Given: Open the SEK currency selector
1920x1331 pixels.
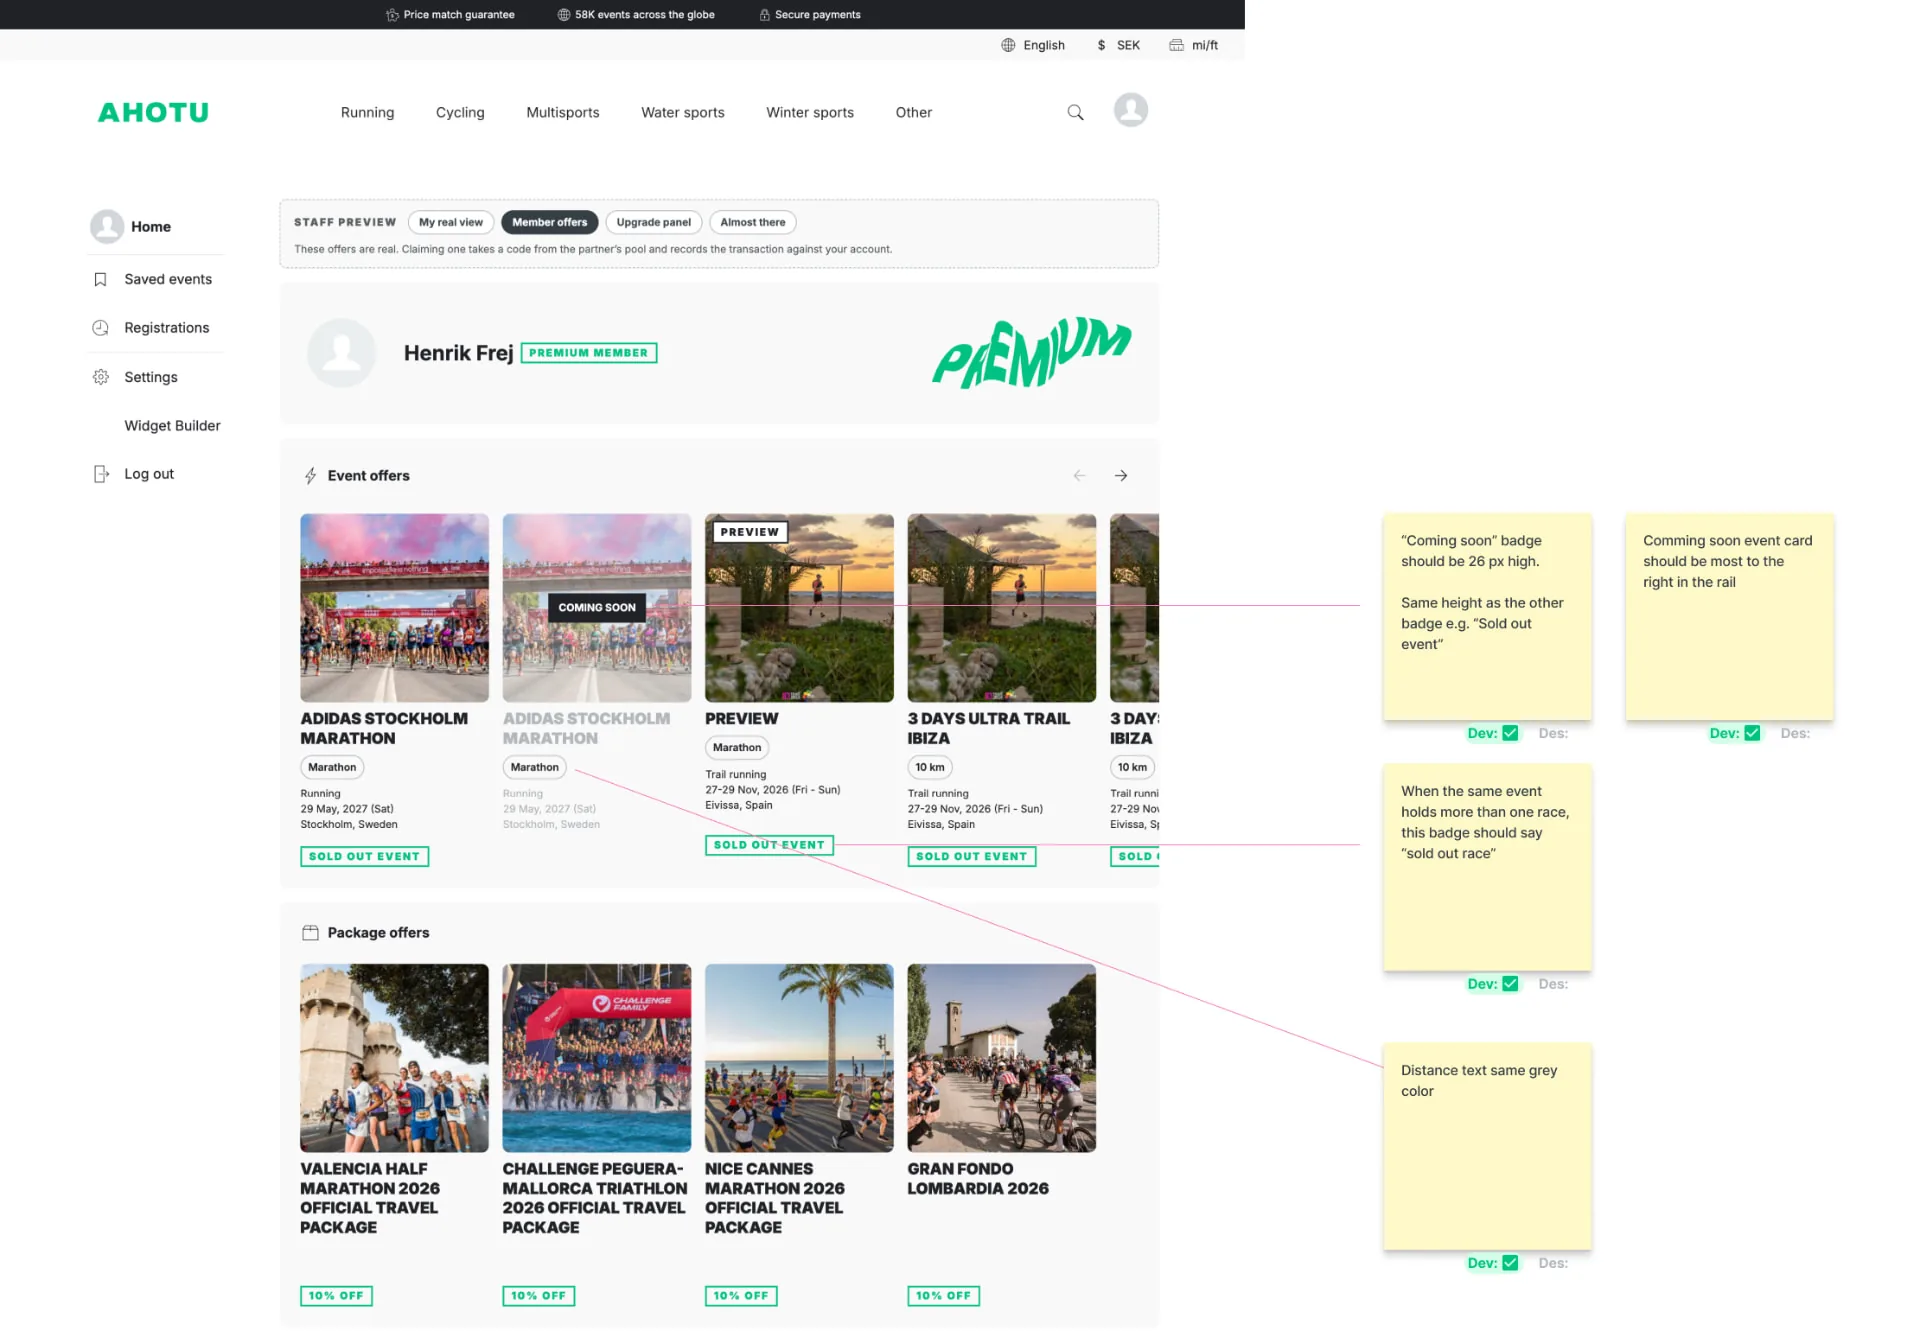Looking at the screenshot, I should 1118,45.
